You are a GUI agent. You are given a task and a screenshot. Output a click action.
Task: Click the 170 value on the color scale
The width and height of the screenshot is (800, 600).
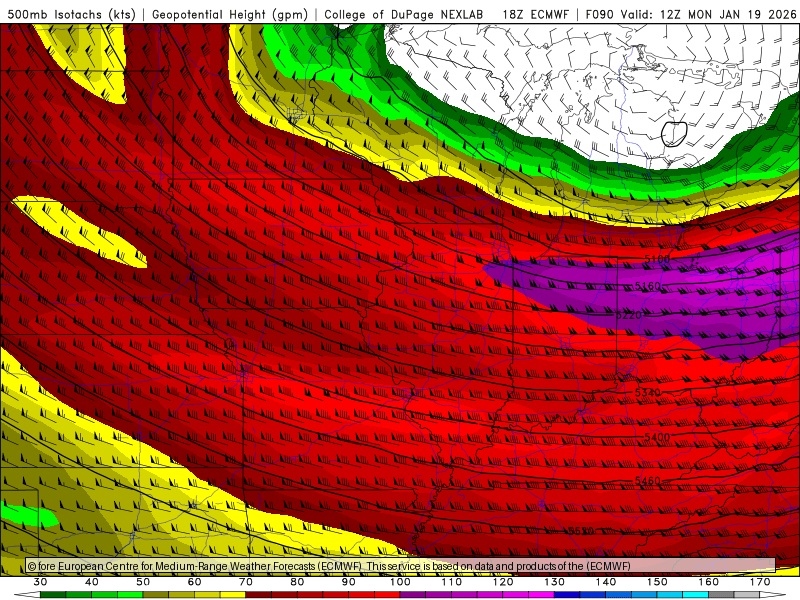[760, 582]
